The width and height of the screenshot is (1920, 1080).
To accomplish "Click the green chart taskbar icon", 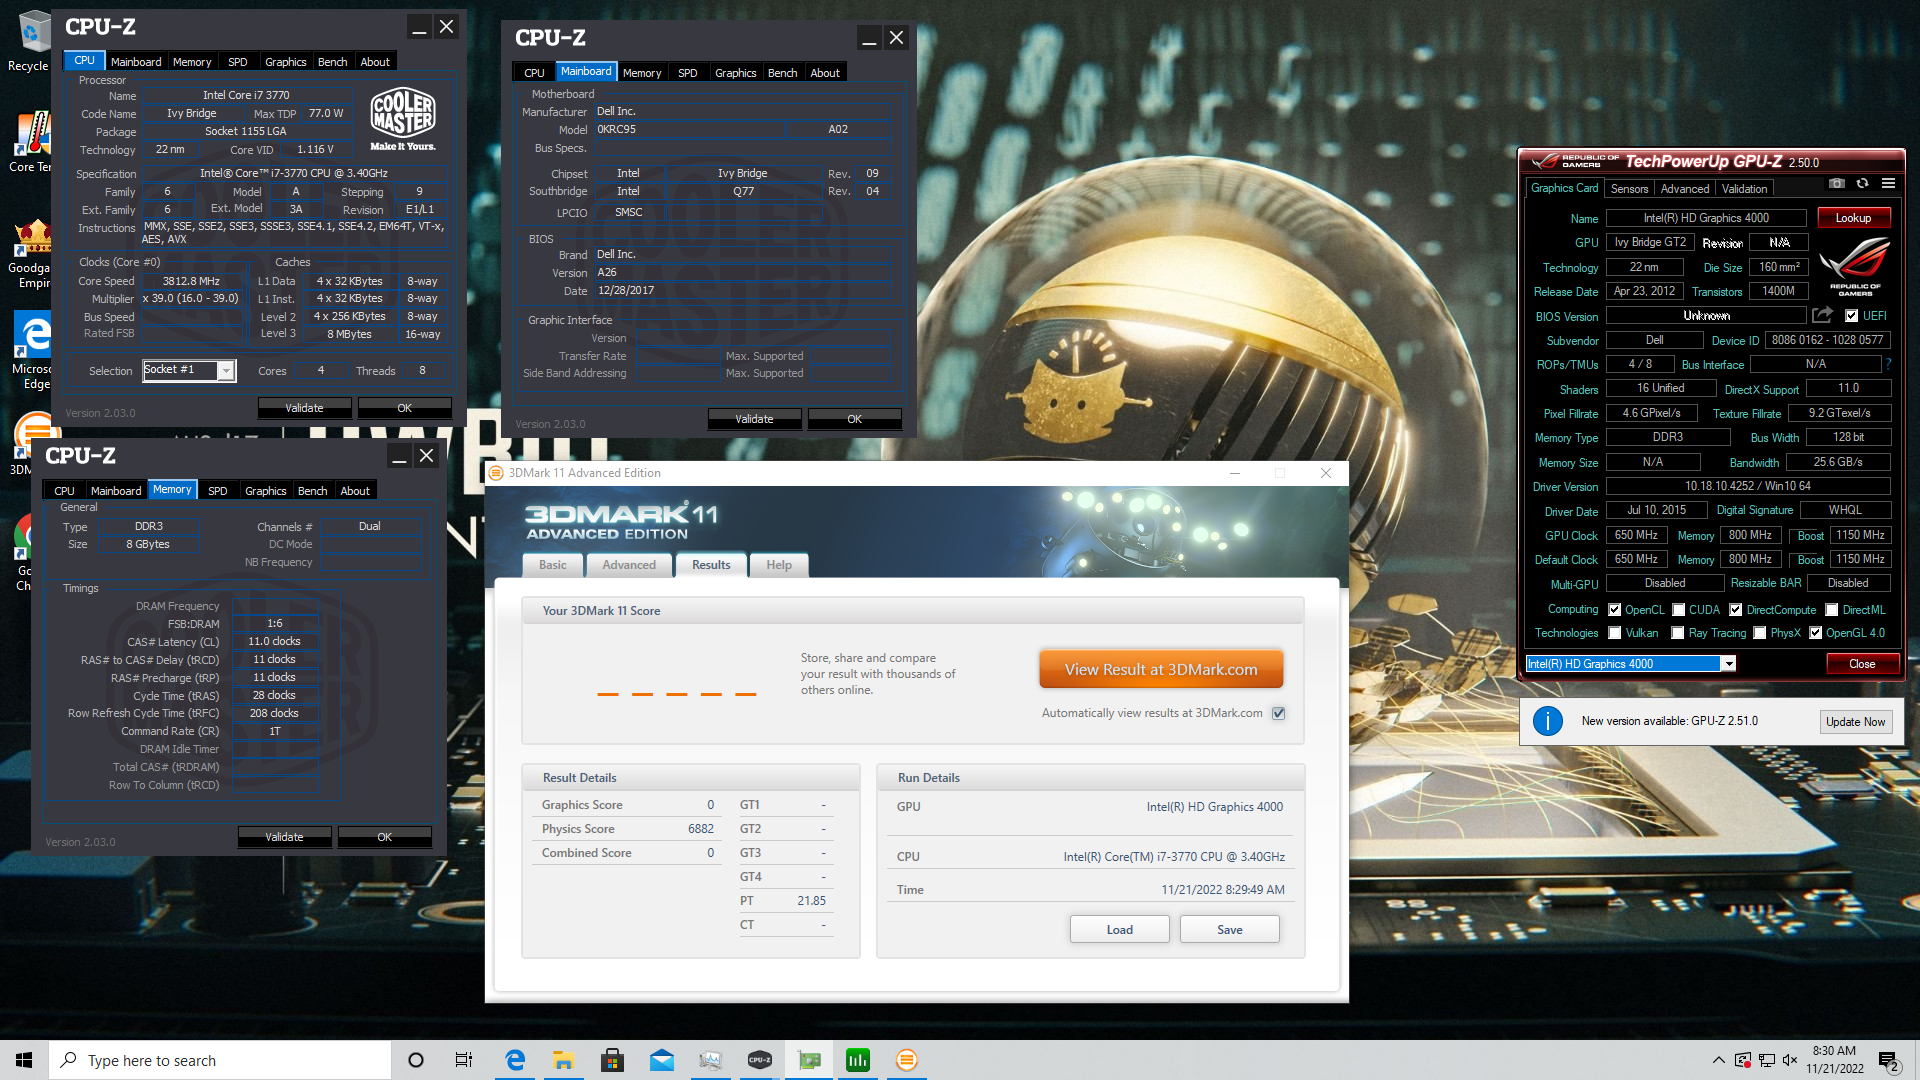I will pyautogui.click(x=857, y=1060).
